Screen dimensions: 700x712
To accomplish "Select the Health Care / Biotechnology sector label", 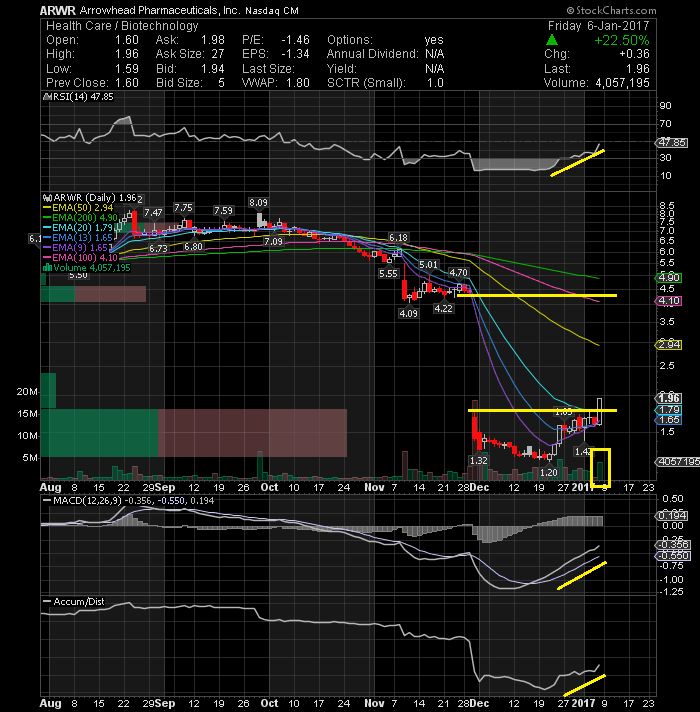I will [x=122, y=26].
